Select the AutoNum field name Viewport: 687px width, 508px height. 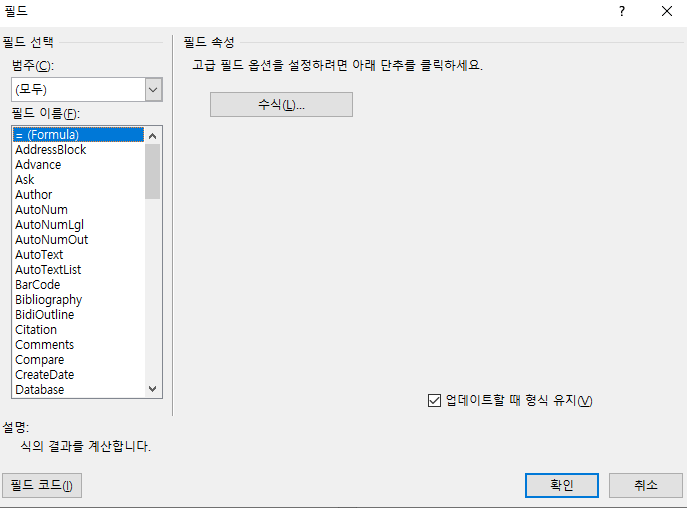(41, 210)
